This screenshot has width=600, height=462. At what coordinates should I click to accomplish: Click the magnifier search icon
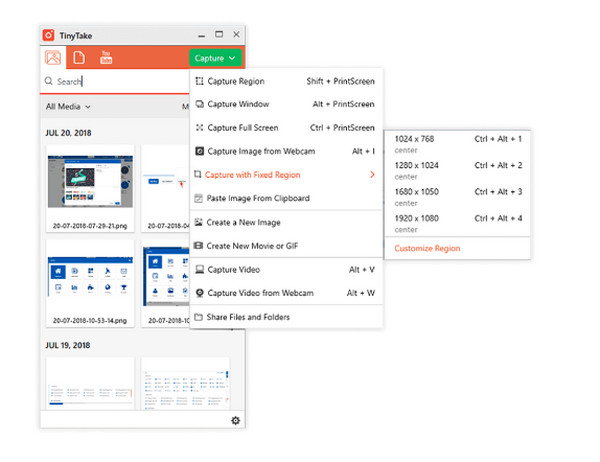(49, 81)
